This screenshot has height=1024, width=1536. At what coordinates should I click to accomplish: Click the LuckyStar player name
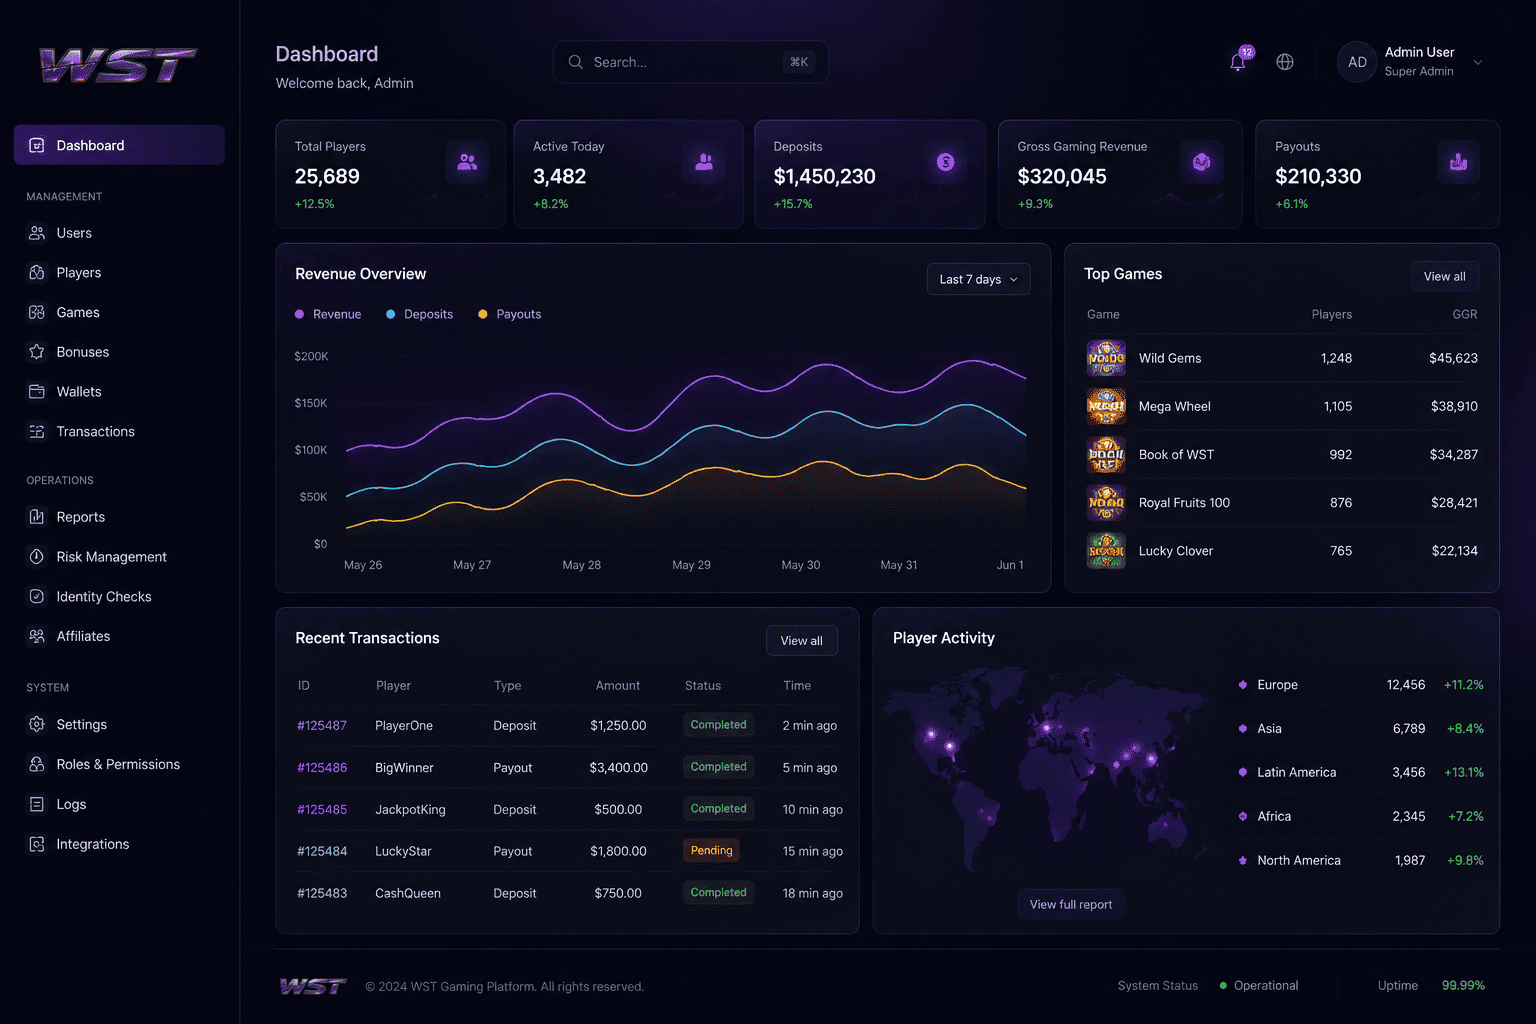[x=403, y=851]
